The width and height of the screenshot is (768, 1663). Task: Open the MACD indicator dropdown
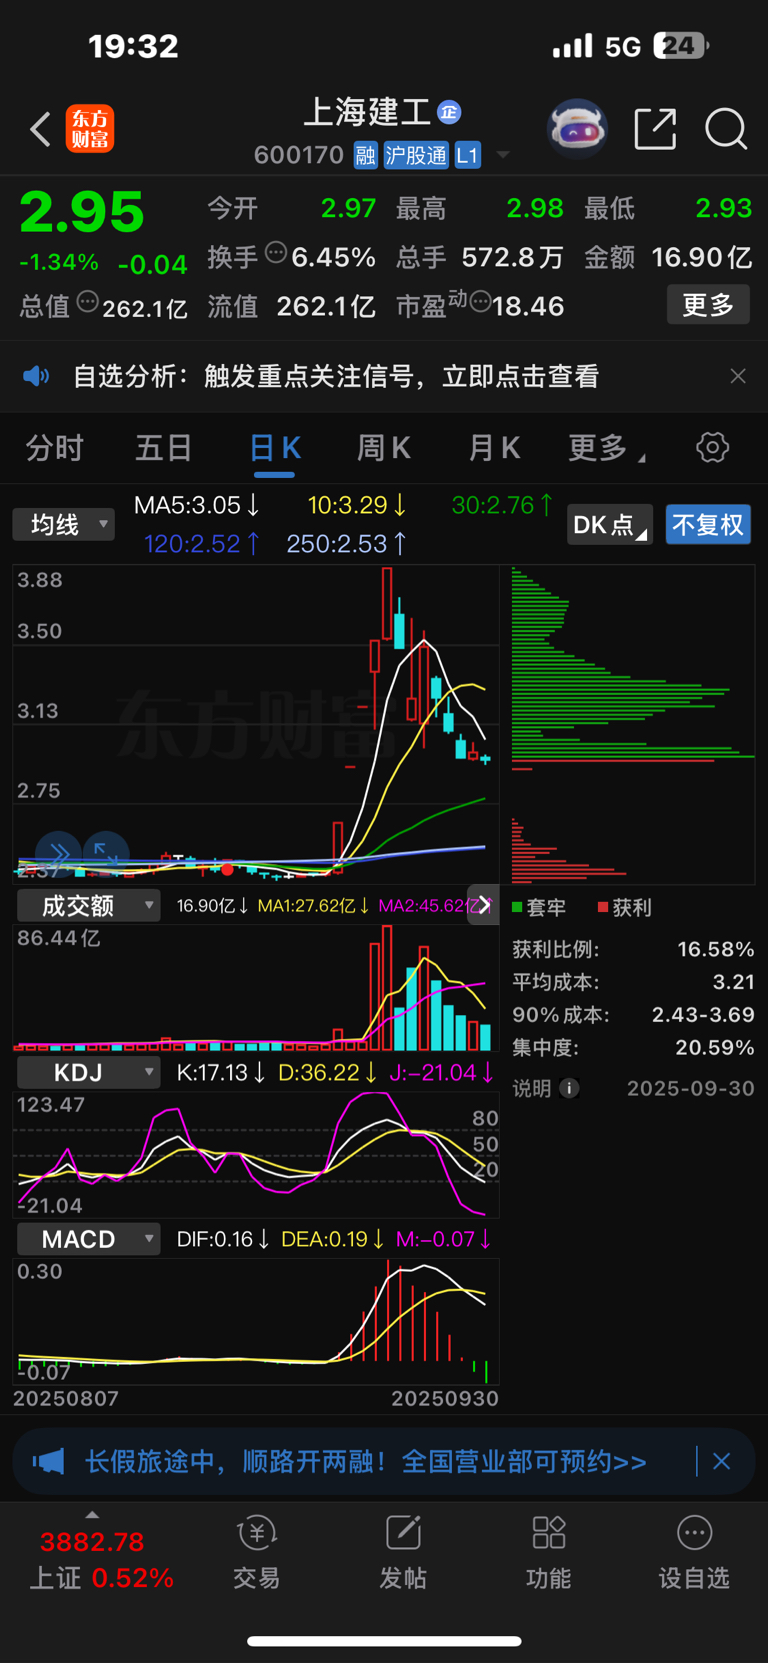[88, 1239]
